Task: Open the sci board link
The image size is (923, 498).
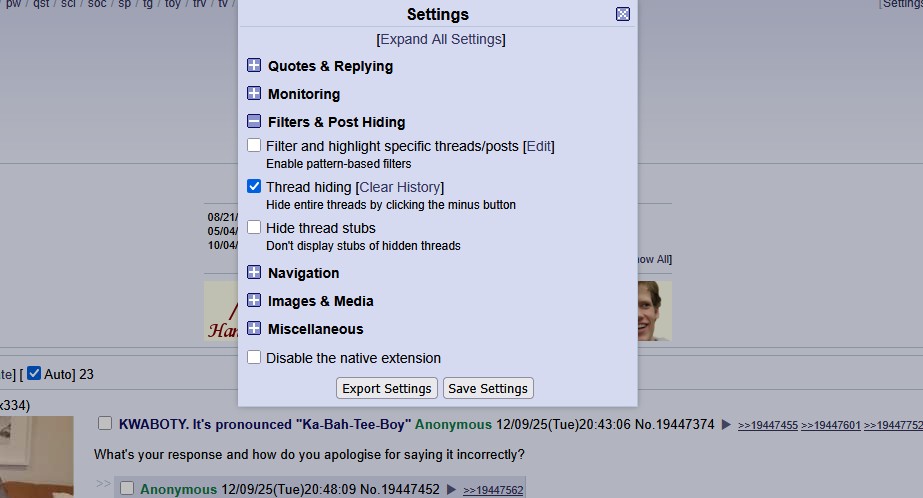Action: 68,4
